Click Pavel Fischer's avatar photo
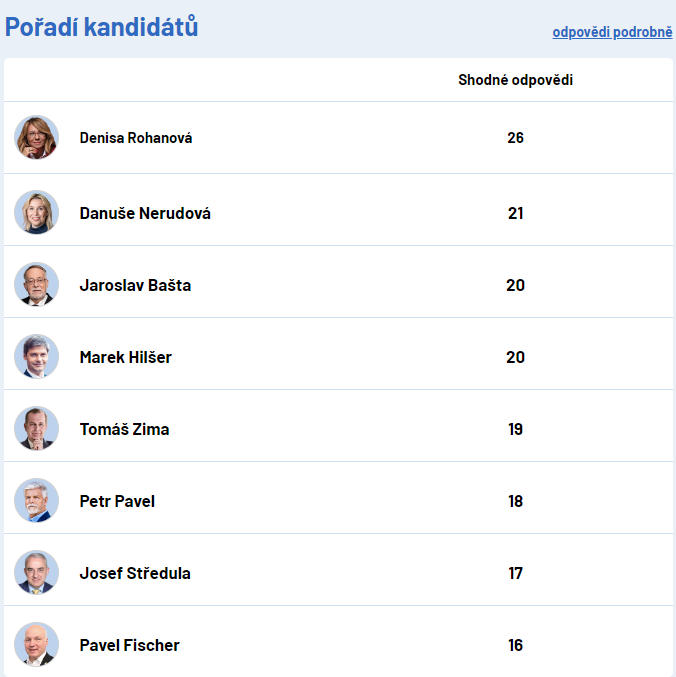The width and height of the screenshot is (676, 677). 36,645
